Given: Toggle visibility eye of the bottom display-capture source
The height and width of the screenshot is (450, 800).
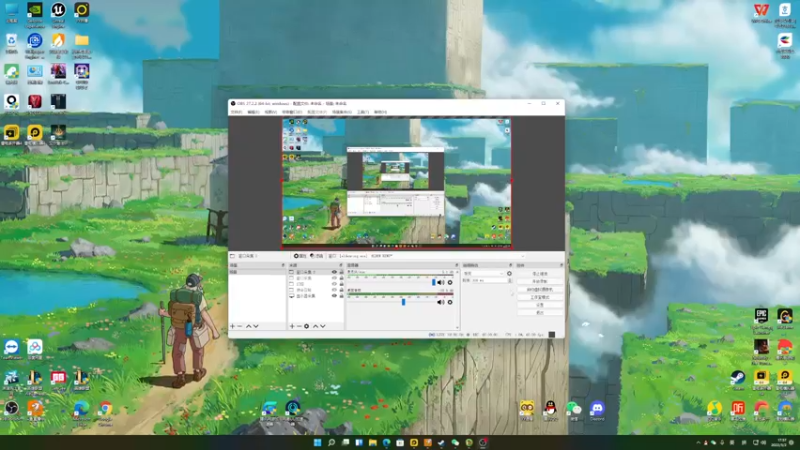Looking at the screenshot, I should pyautogui.click(x=334, y=295).
